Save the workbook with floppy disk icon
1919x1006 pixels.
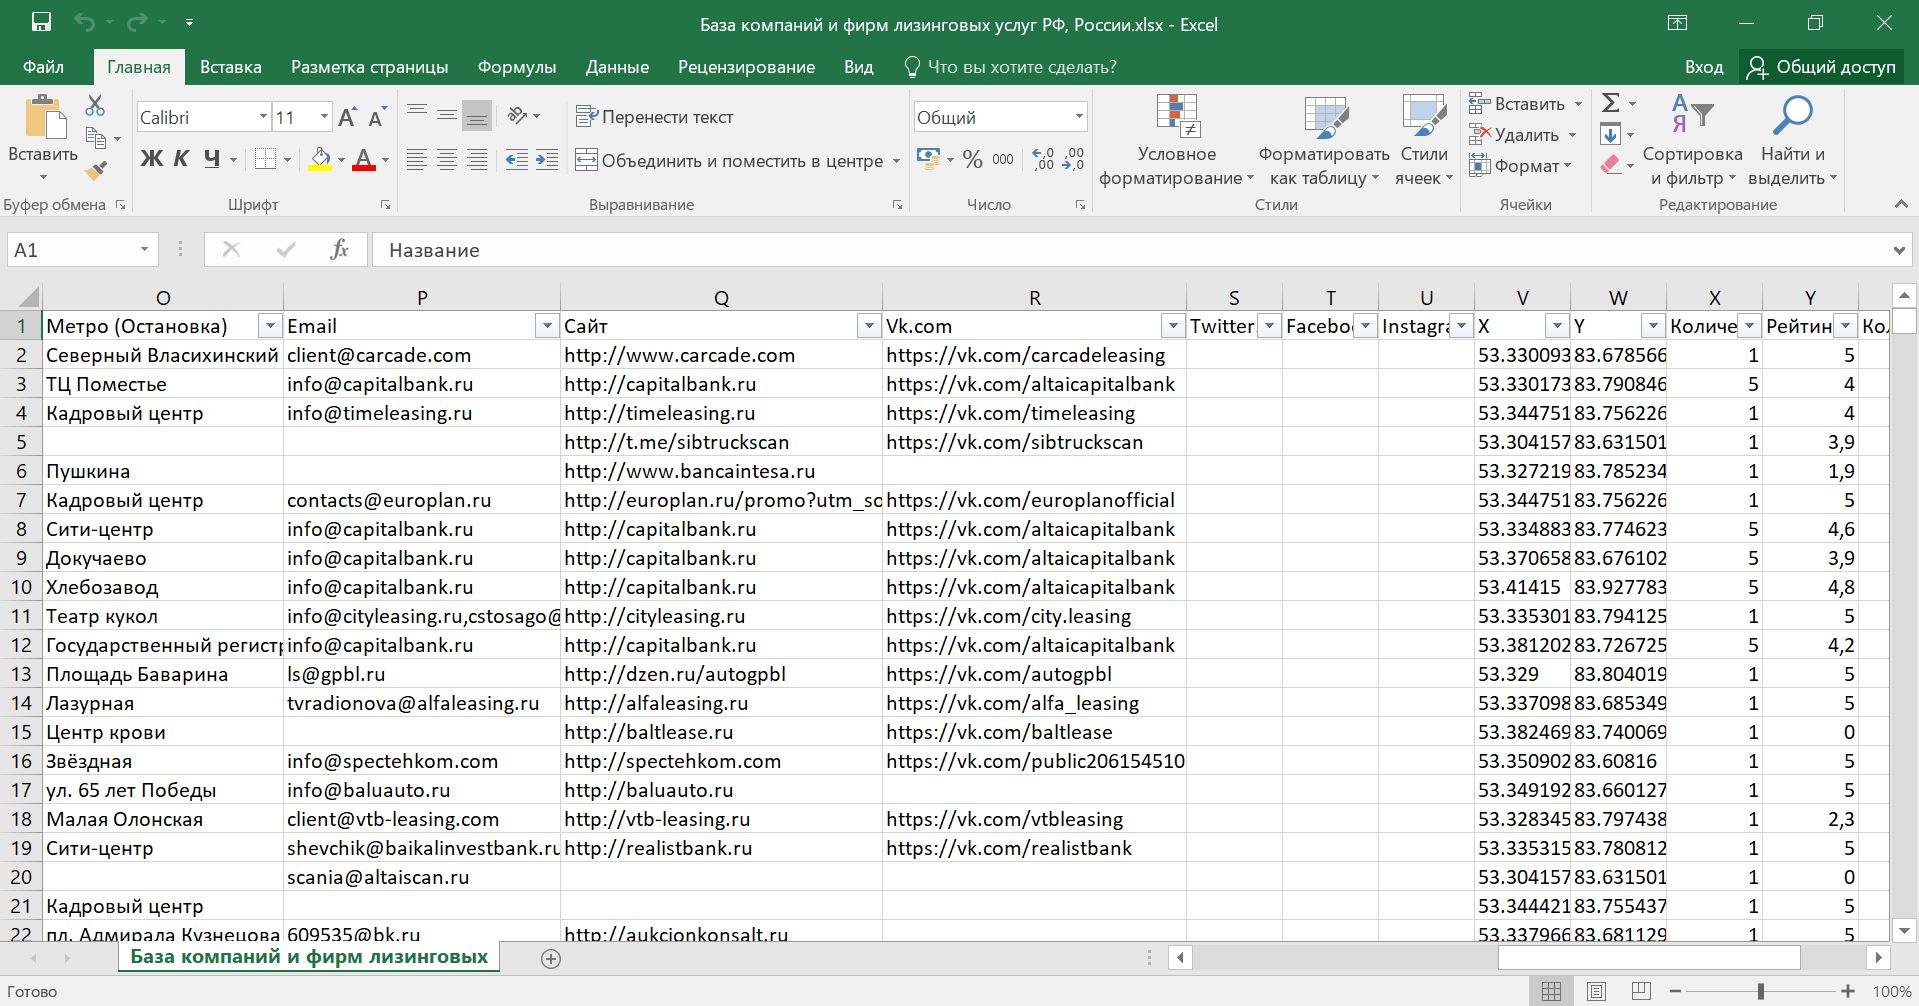click(41, 22)
